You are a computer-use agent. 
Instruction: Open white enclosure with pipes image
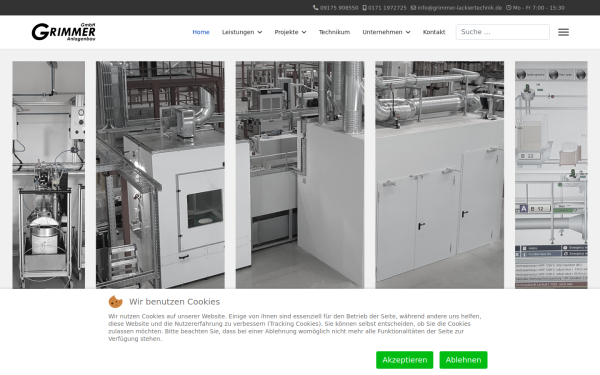300,174
